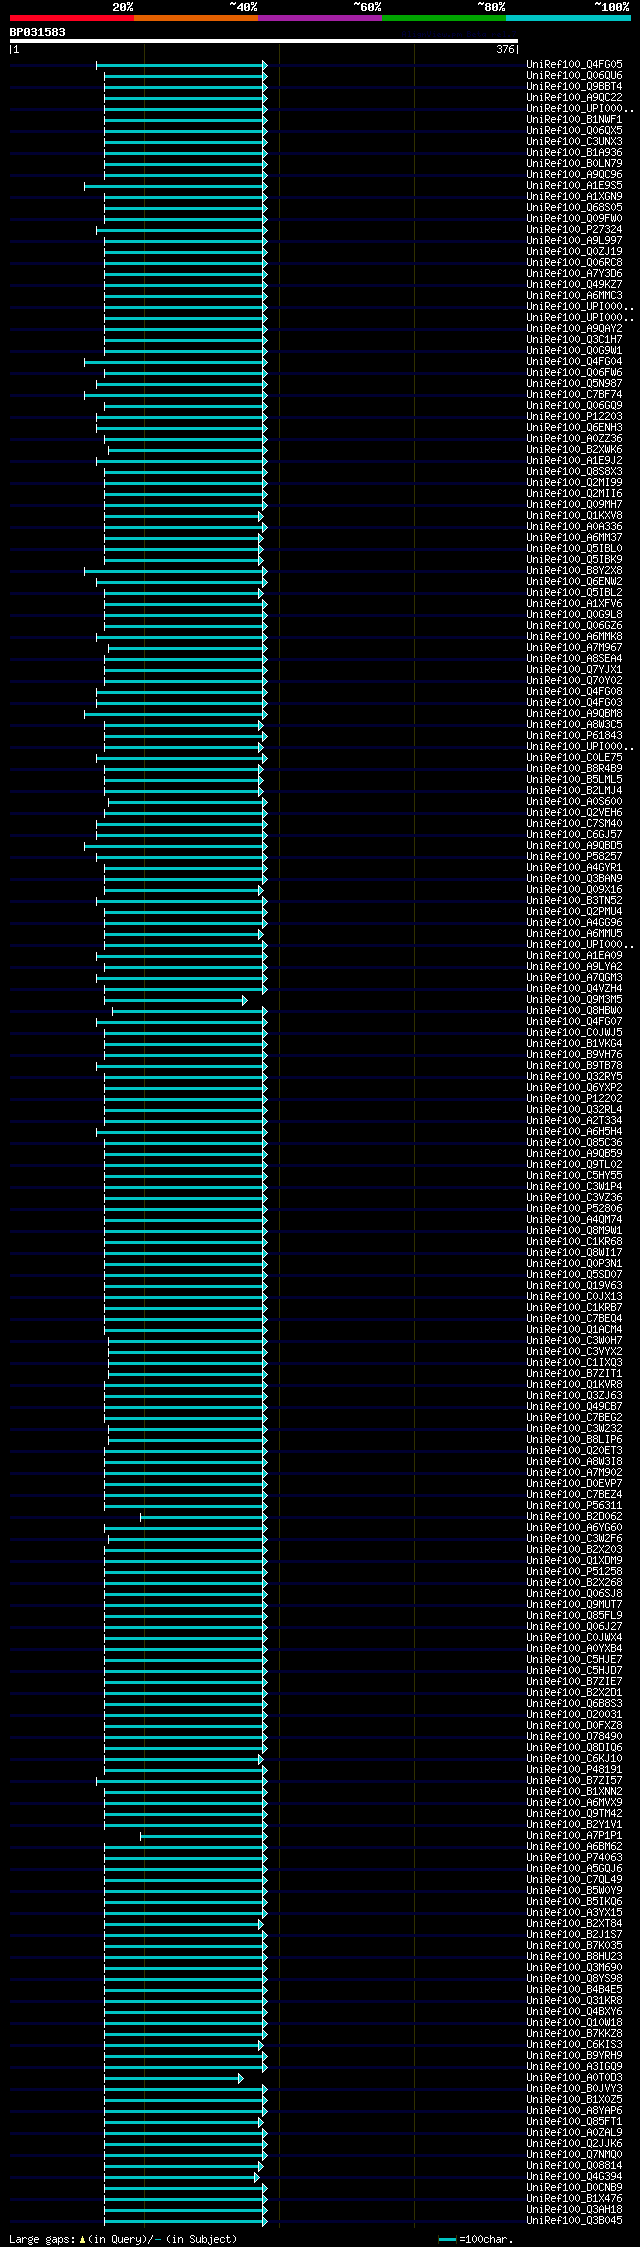Click the UniRef100_Q5N987 label
The width and height of the screenshot is (640, 2247).
coord(574,383)
